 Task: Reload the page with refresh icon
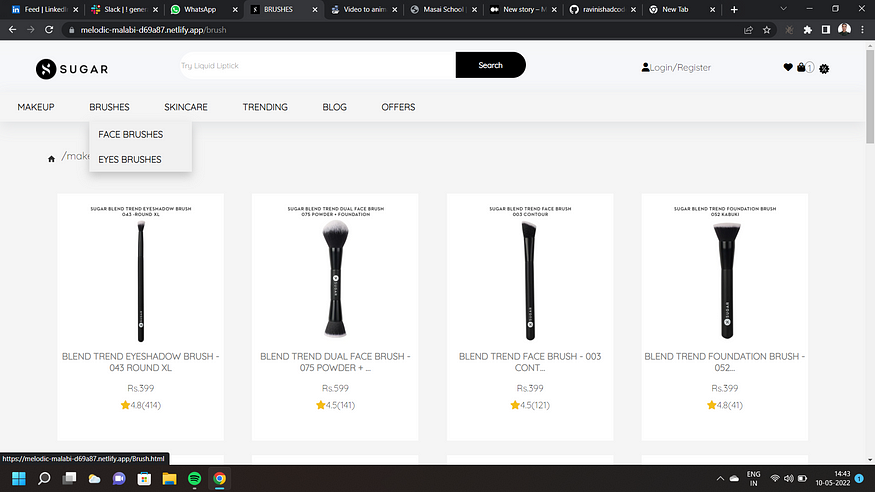click(x=49, y=30)
